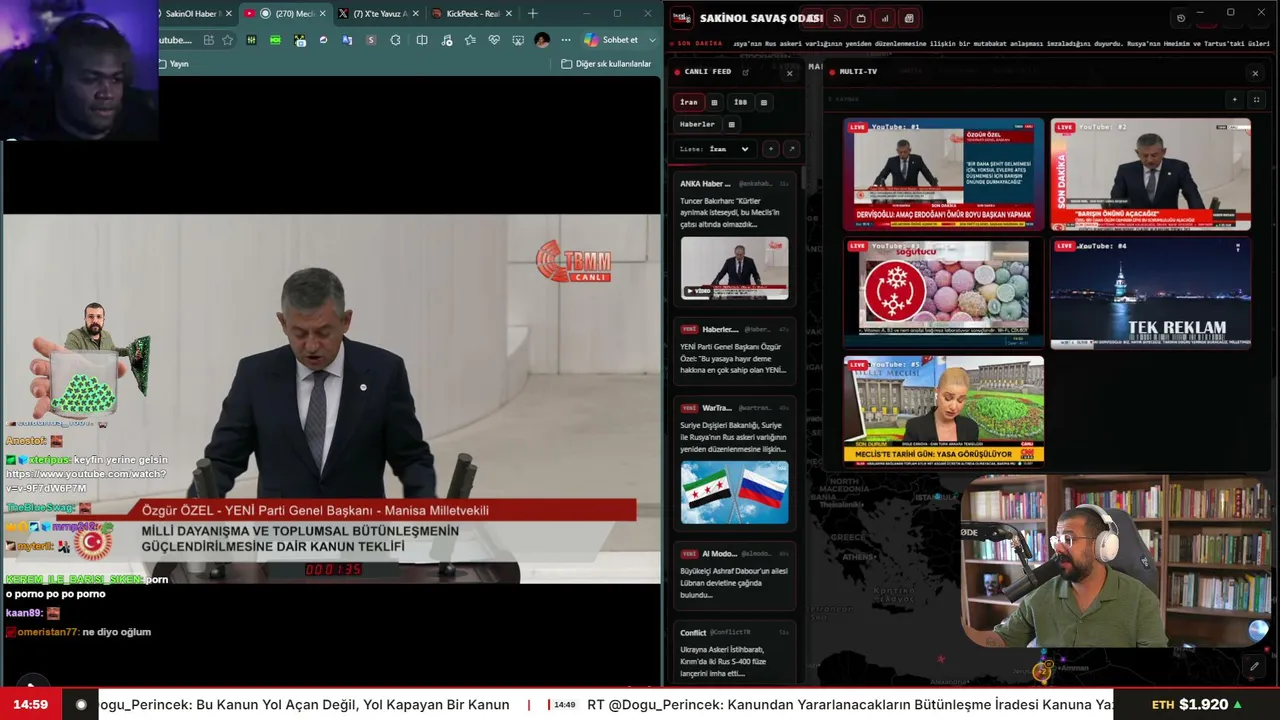Open the browser profile avatar

tap(542, 40)
